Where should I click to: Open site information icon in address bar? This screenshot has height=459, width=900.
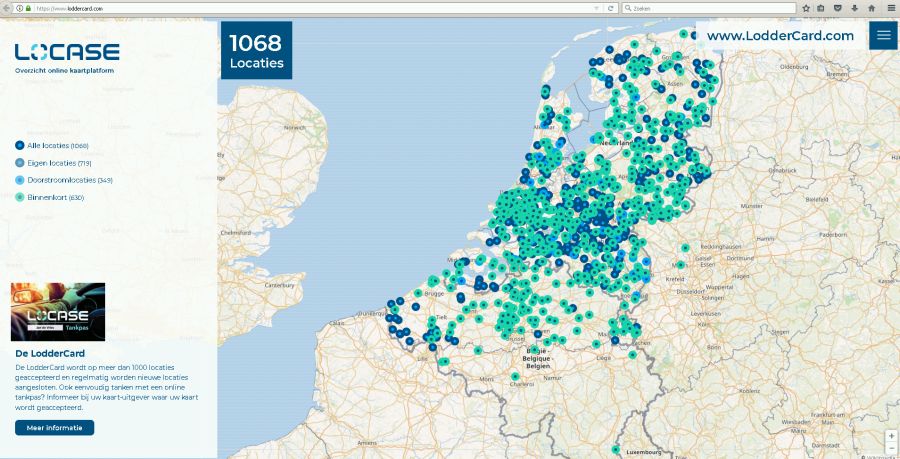pyautogui.click(x=20, y=9)
